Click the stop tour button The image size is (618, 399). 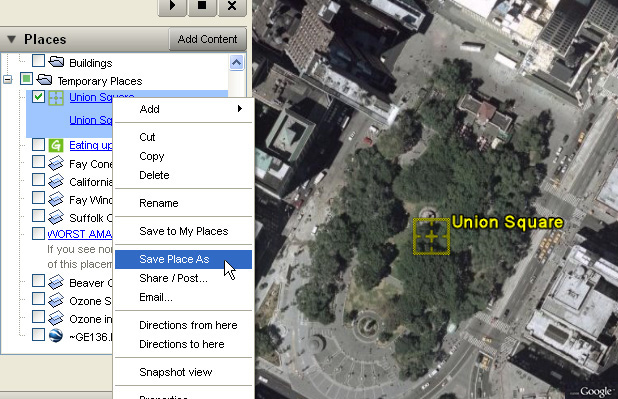pyautogui.click(x=202, y=6)
